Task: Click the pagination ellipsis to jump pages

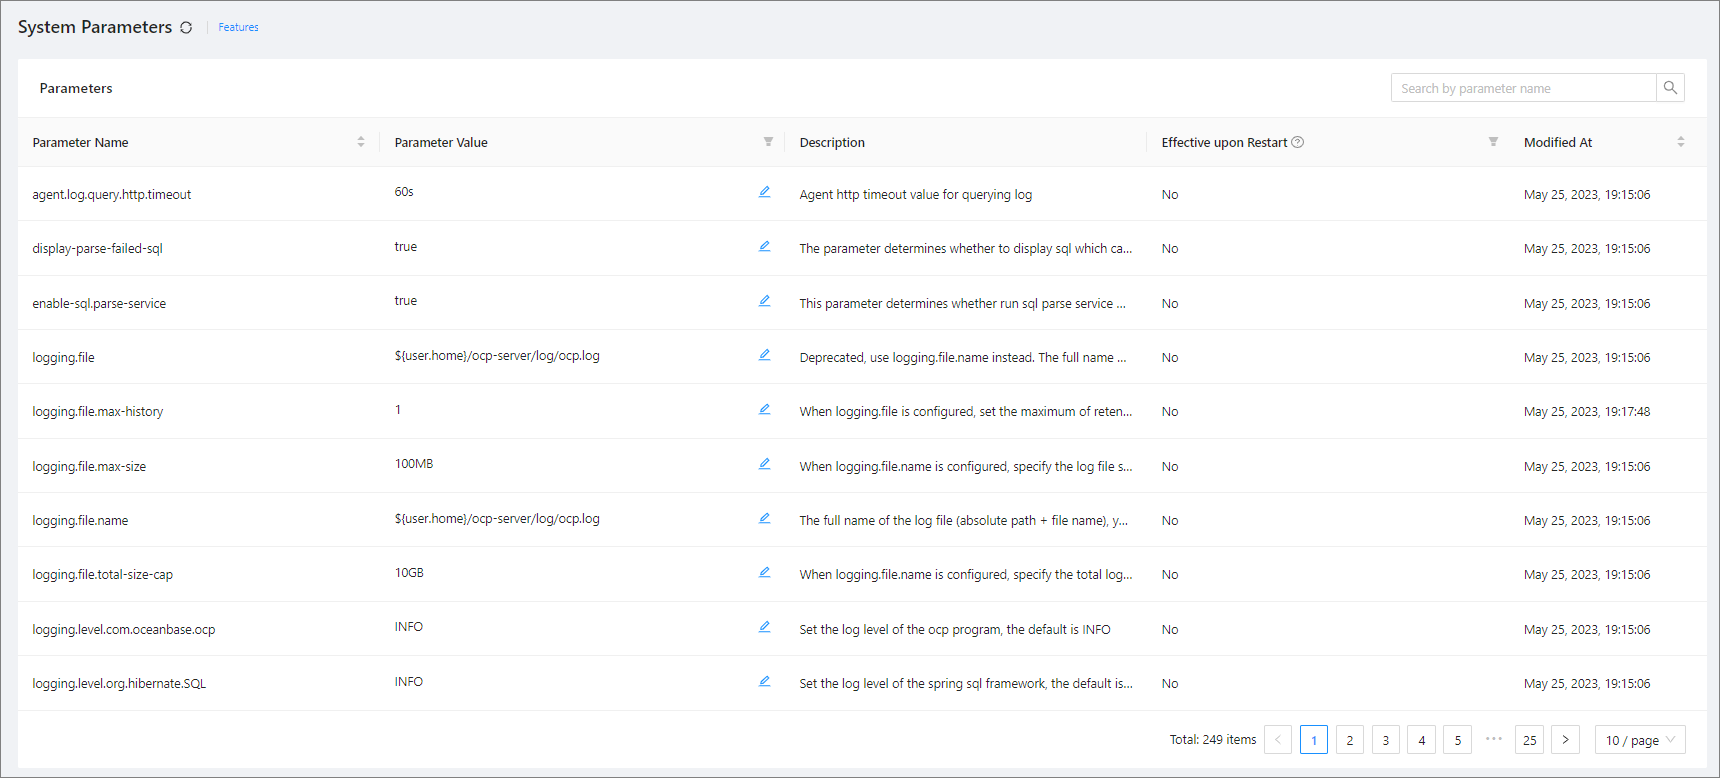Action: (x=1493, y=739)
